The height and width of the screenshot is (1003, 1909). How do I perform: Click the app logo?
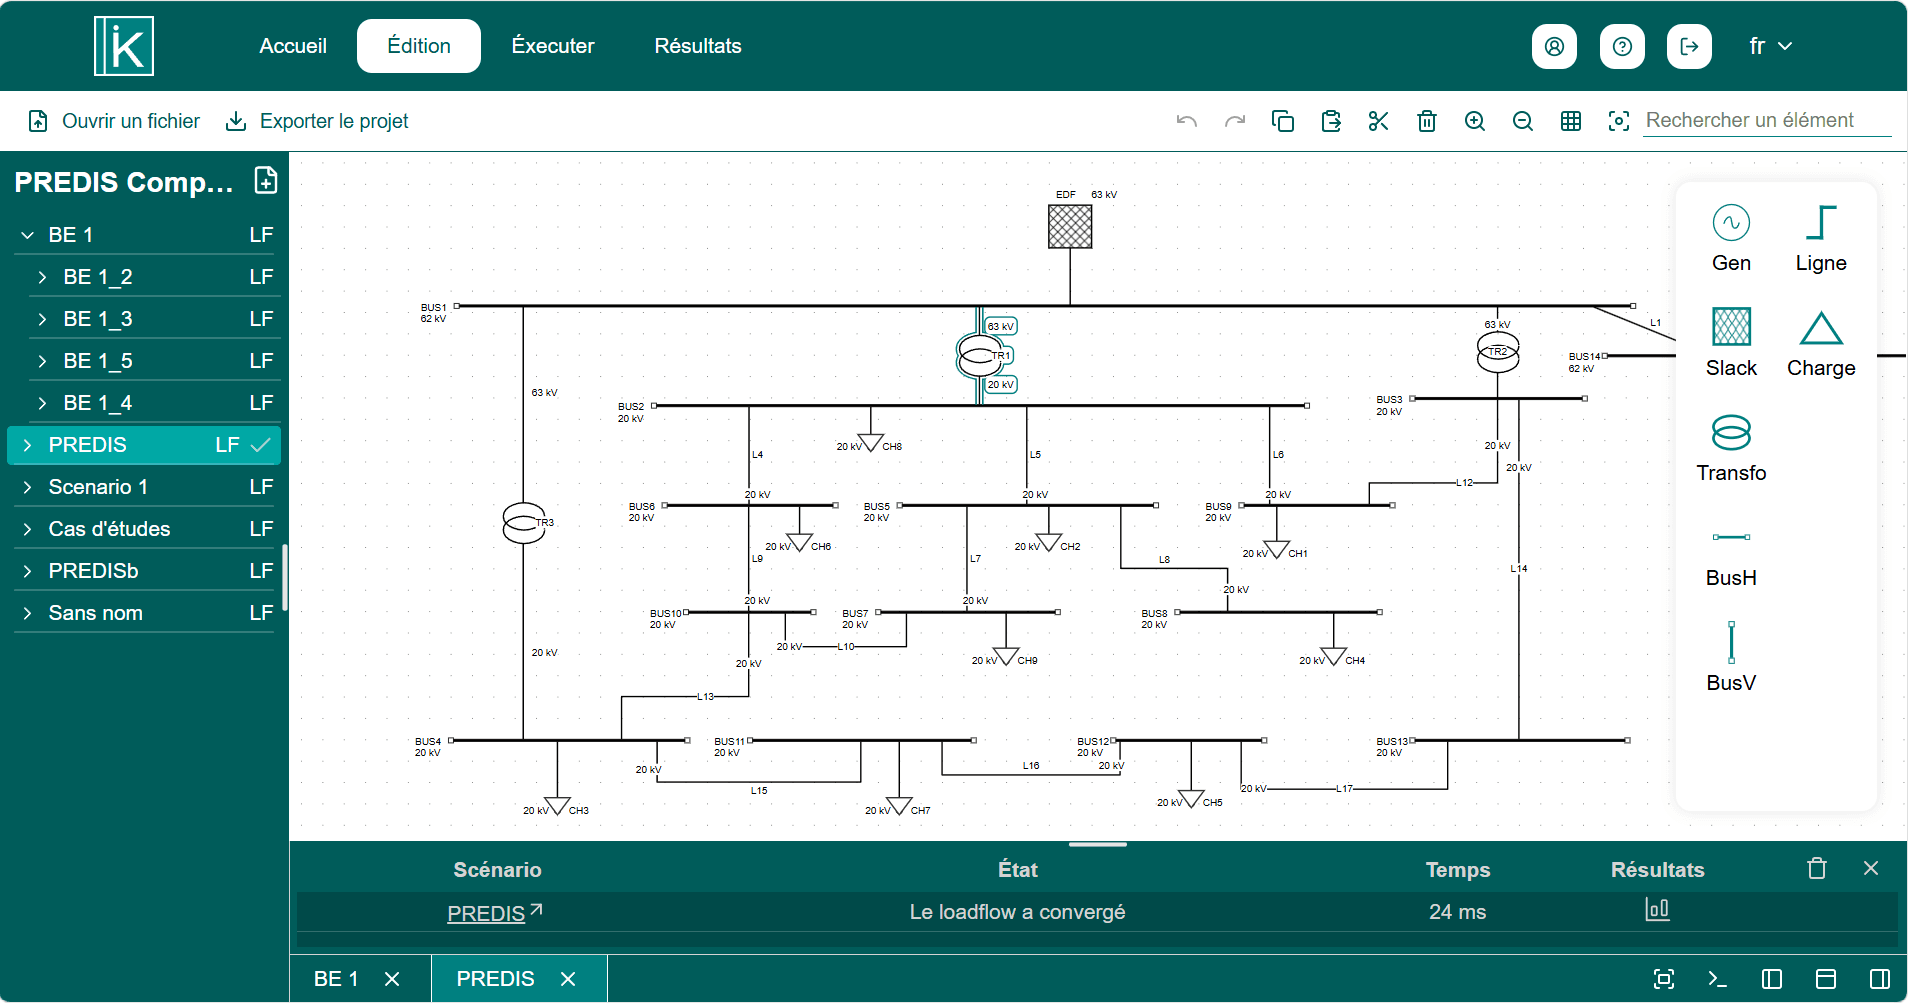124,46
